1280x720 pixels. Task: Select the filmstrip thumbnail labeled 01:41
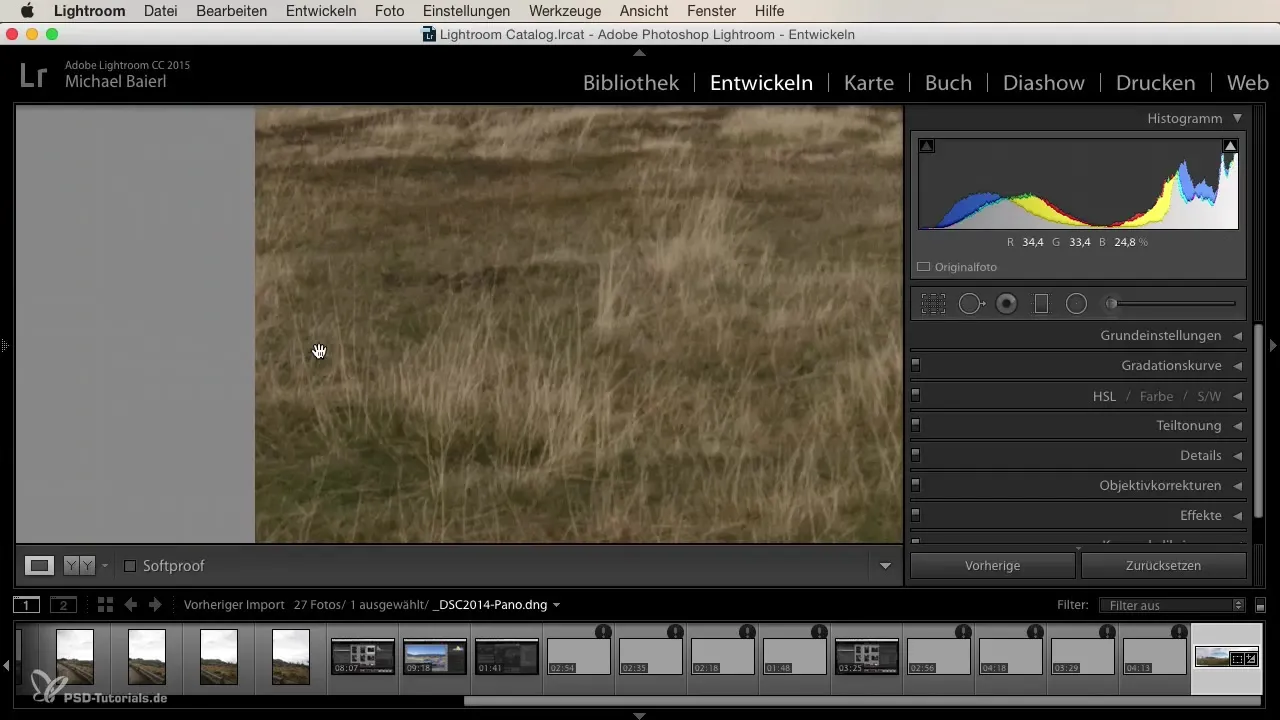[507, 657]
